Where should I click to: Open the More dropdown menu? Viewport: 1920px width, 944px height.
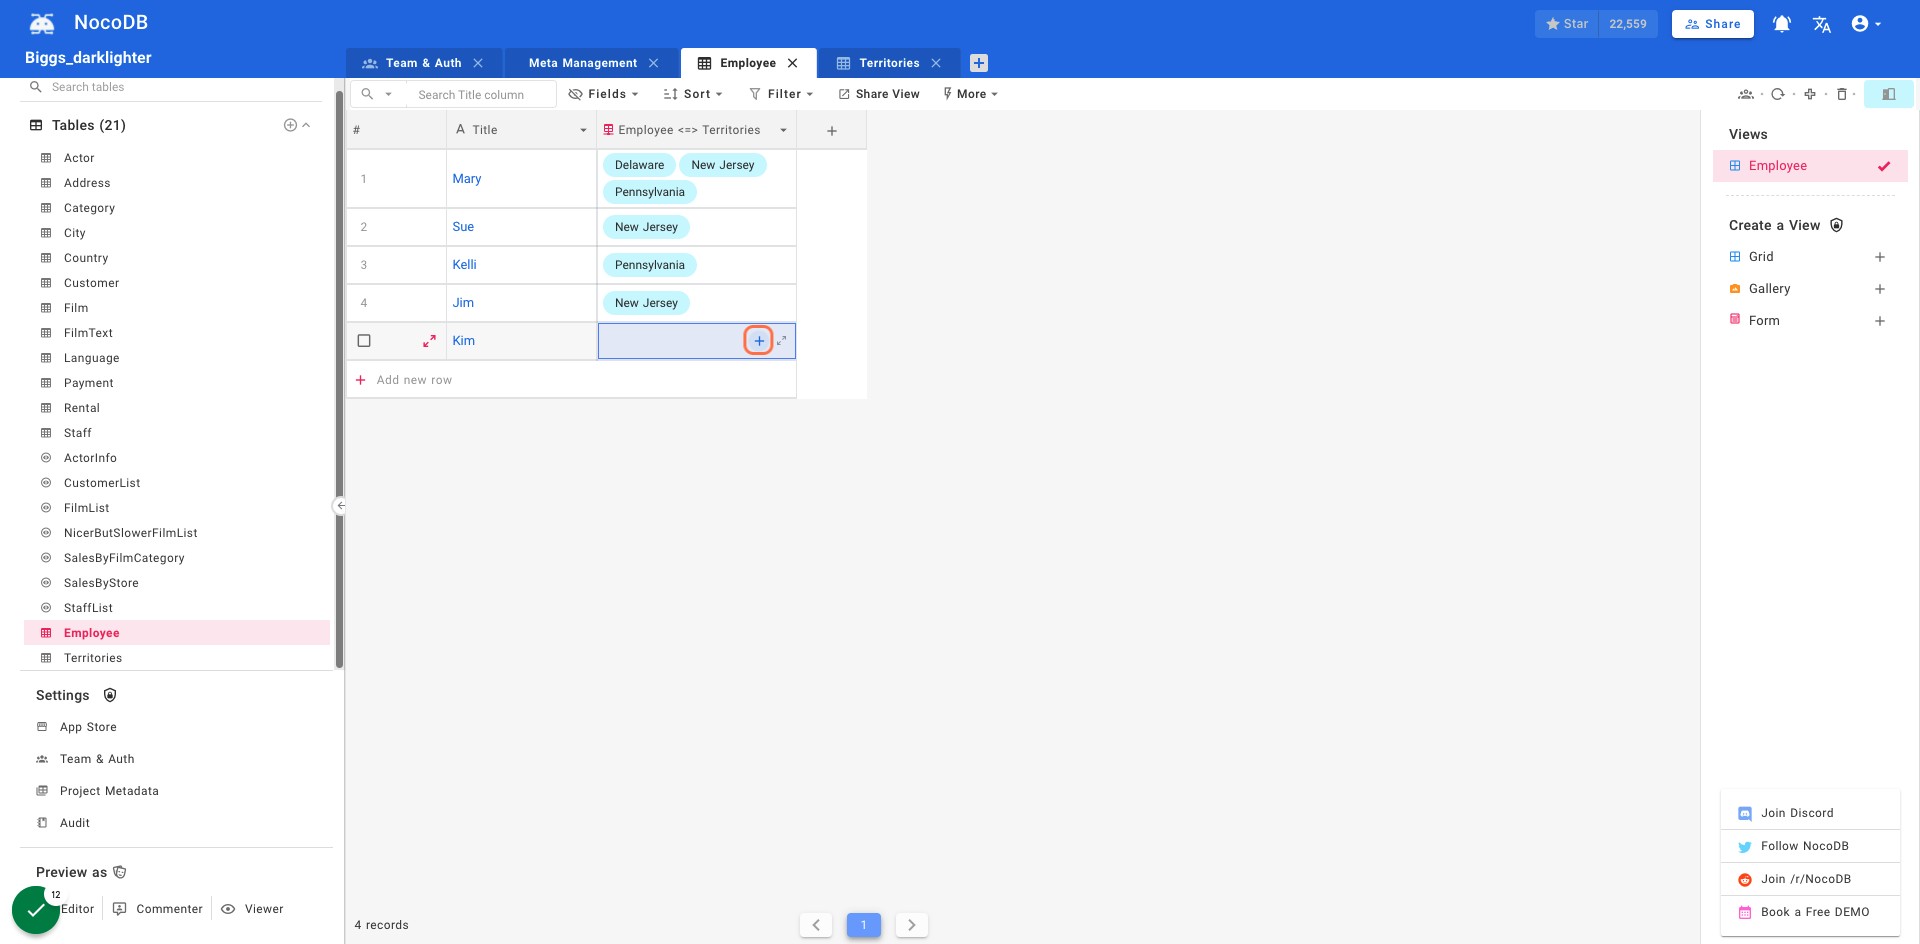(x=970, y=94)
